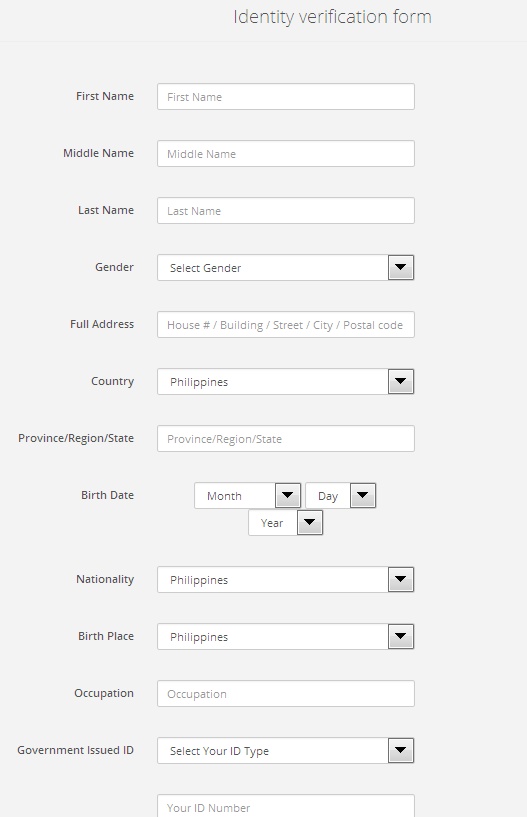The width and height of the screenshot is (527, 817).
Task: Open the Select Gender dropdown arrow
Action: (400, 267)
